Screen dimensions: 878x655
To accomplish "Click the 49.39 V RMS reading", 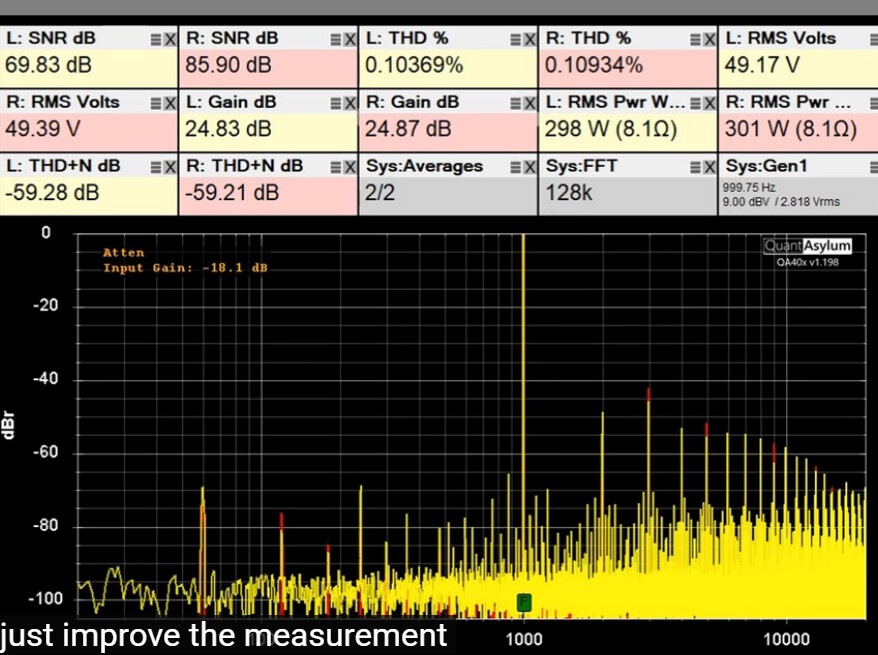I will pos(43,129).
